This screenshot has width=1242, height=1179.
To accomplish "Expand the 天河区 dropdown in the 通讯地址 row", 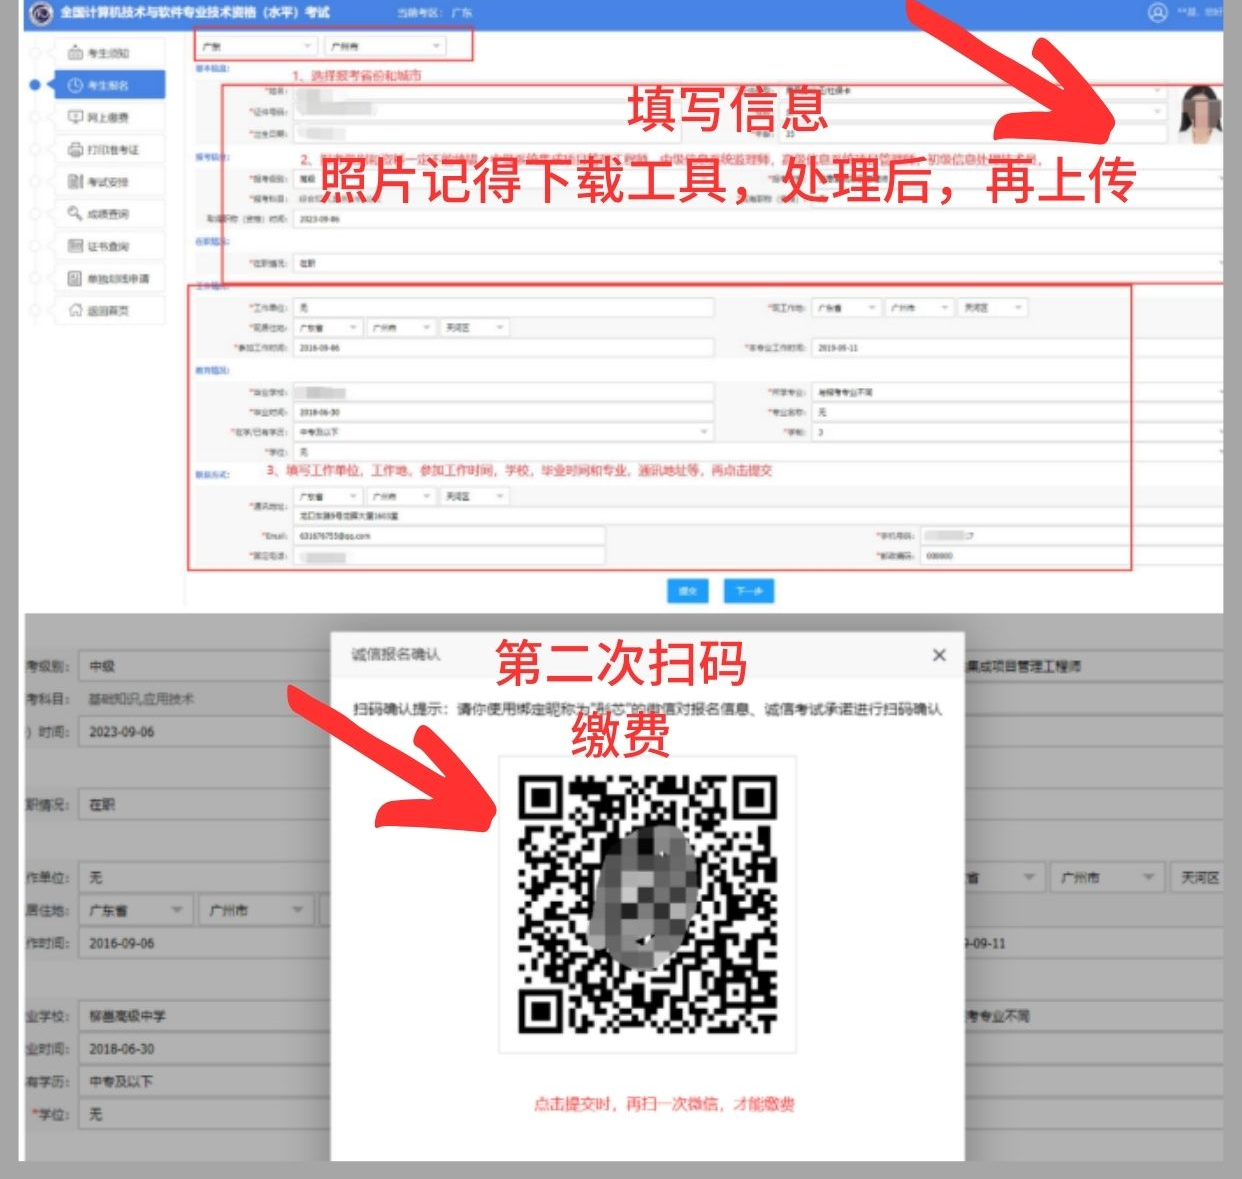I will (474, 496).
